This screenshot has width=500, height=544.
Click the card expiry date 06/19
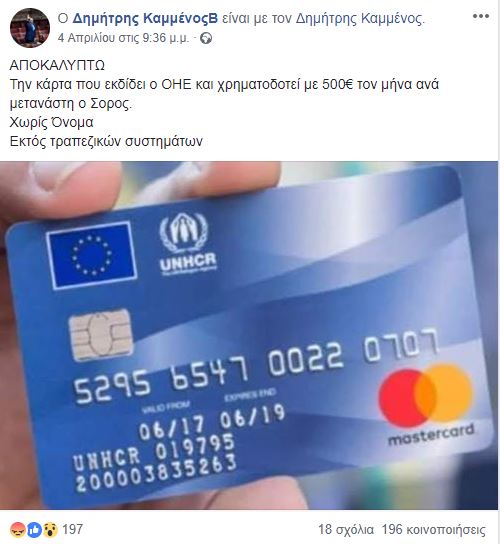(252, 416)
